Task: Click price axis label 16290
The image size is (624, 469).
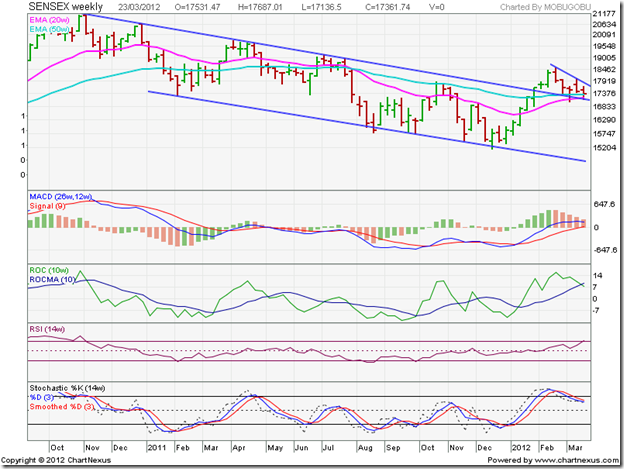Action: click(x=604, y=120)
